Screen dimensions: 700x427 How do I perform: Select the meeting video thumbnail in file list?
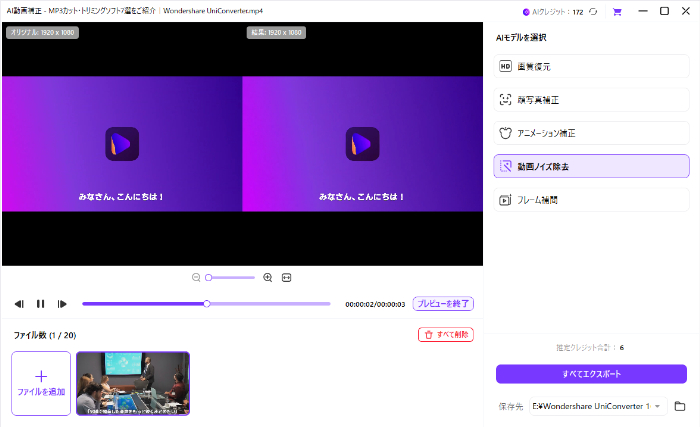point(133,383)
